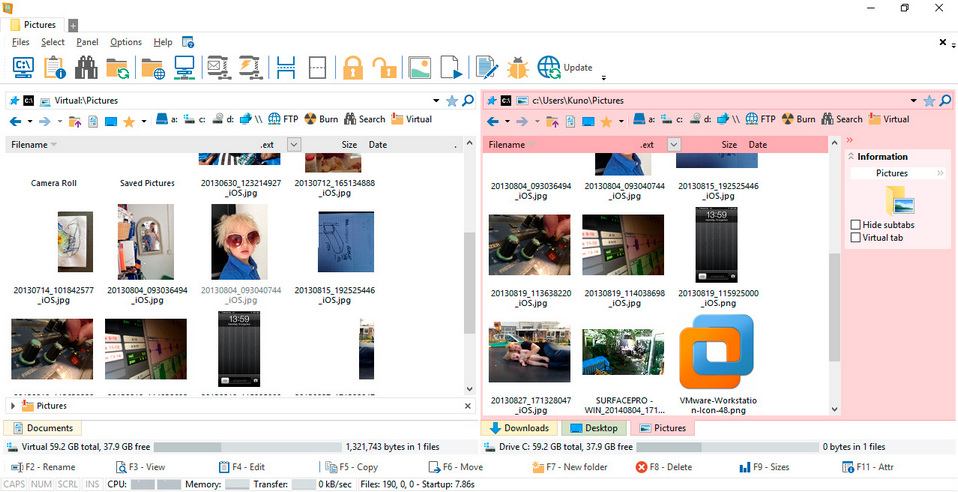Click the picture viewer icon in toolbar
The image size is (958, 492).
(420, 67)
